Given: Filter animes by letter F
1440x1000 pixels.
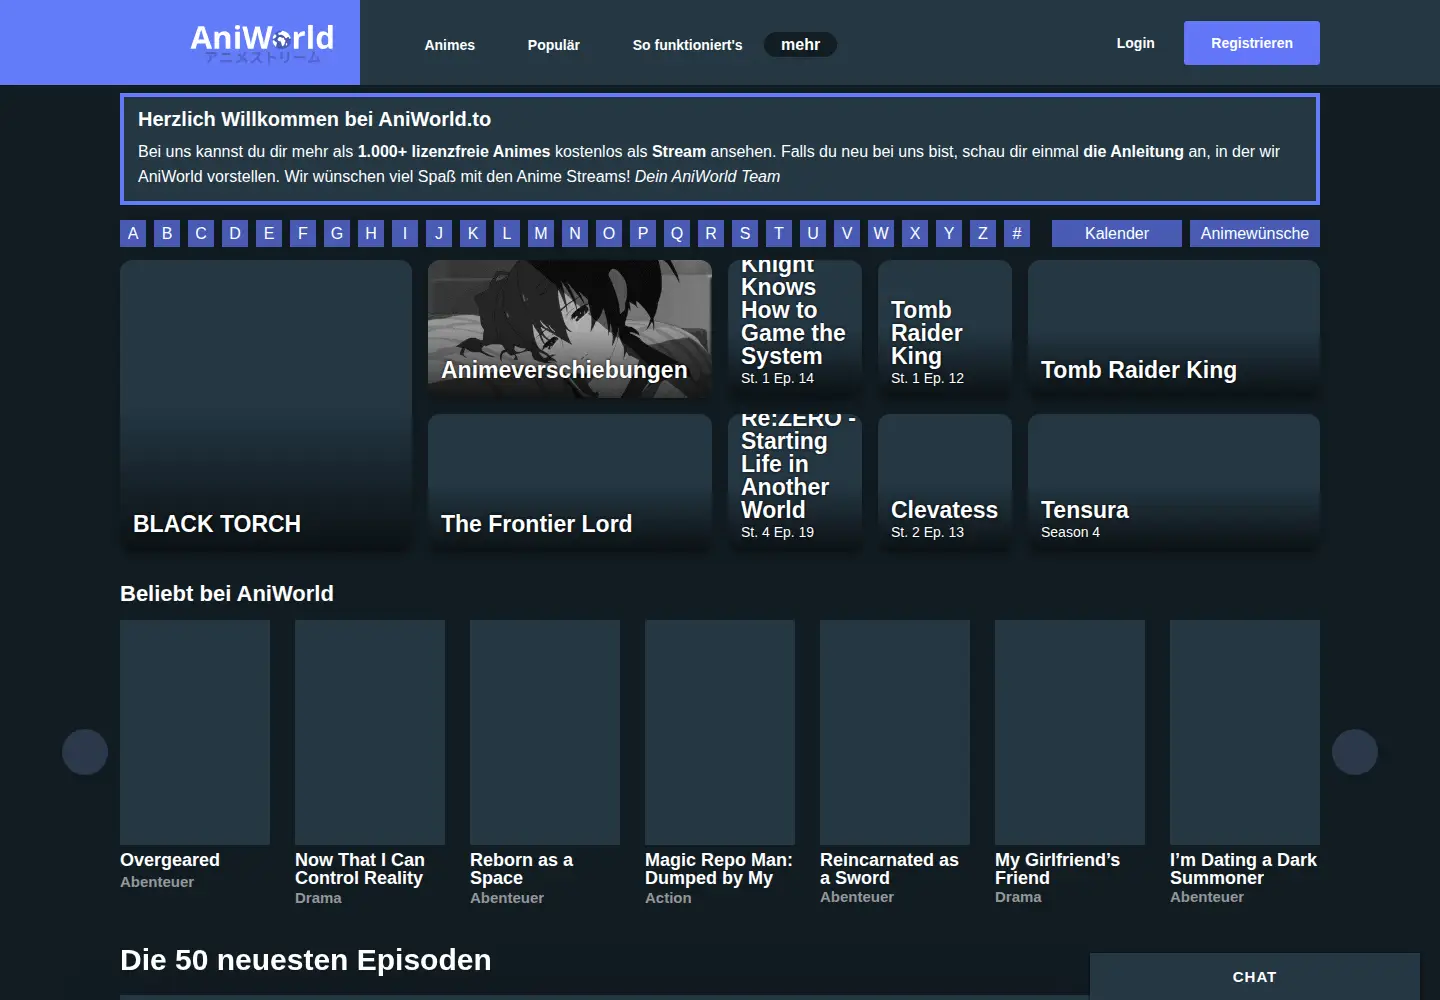Looking at the screenshot, I should [303, 233].
